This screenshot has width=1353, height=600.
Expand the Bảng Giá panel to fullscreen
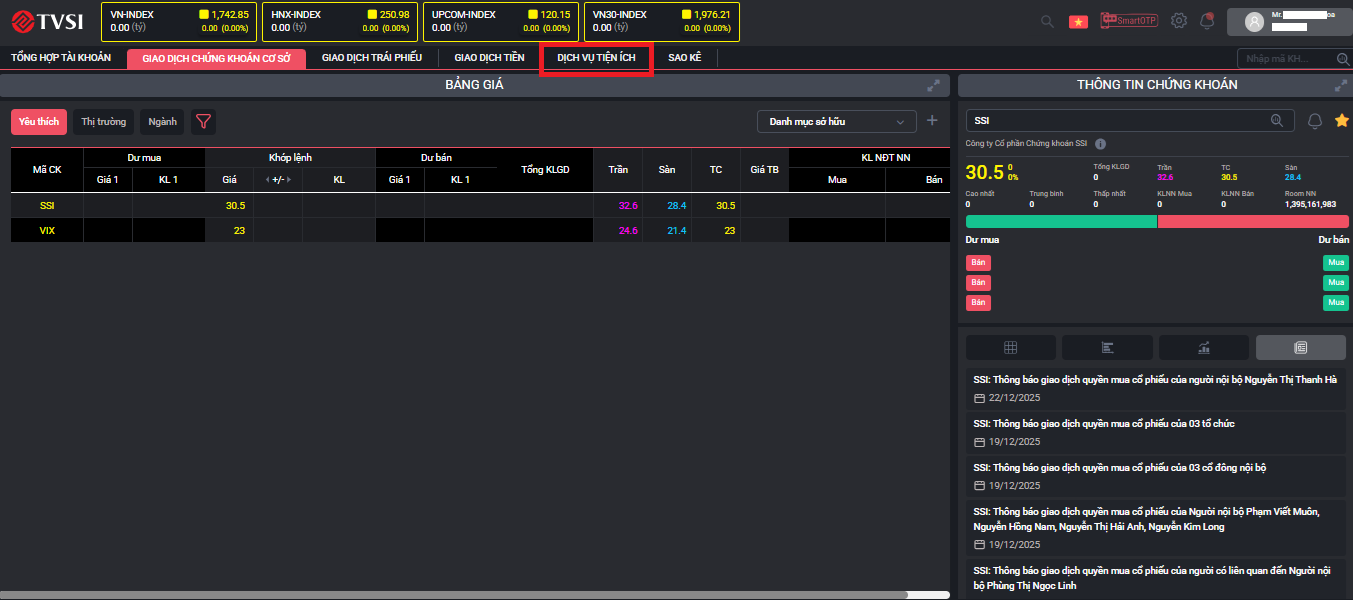tap(933, 86)
